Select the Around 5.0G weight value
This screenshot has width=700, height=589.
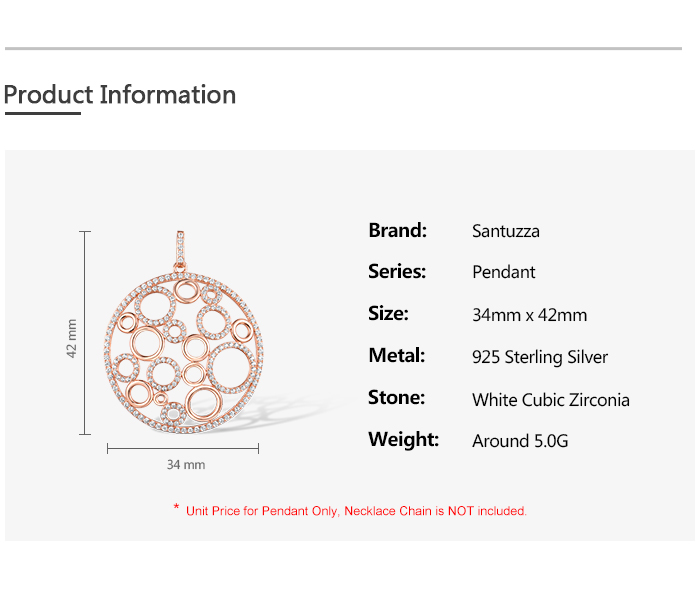pyautogui.click(x=520, y=441)
